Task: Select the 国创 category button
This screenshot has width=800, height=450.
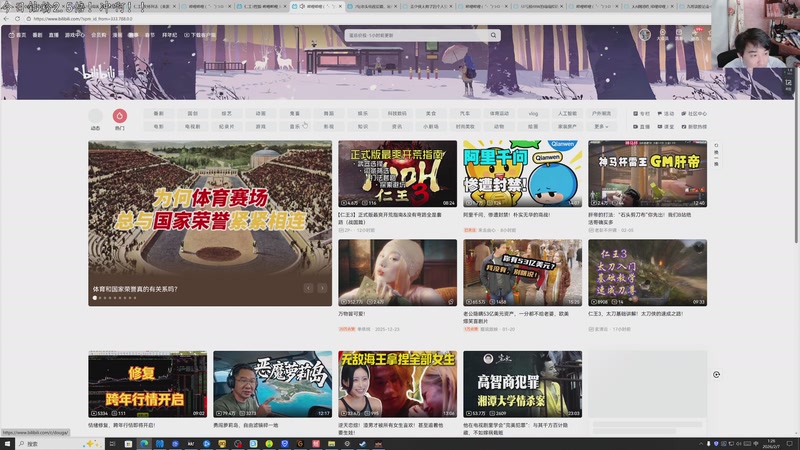Action: click(192, 113)
